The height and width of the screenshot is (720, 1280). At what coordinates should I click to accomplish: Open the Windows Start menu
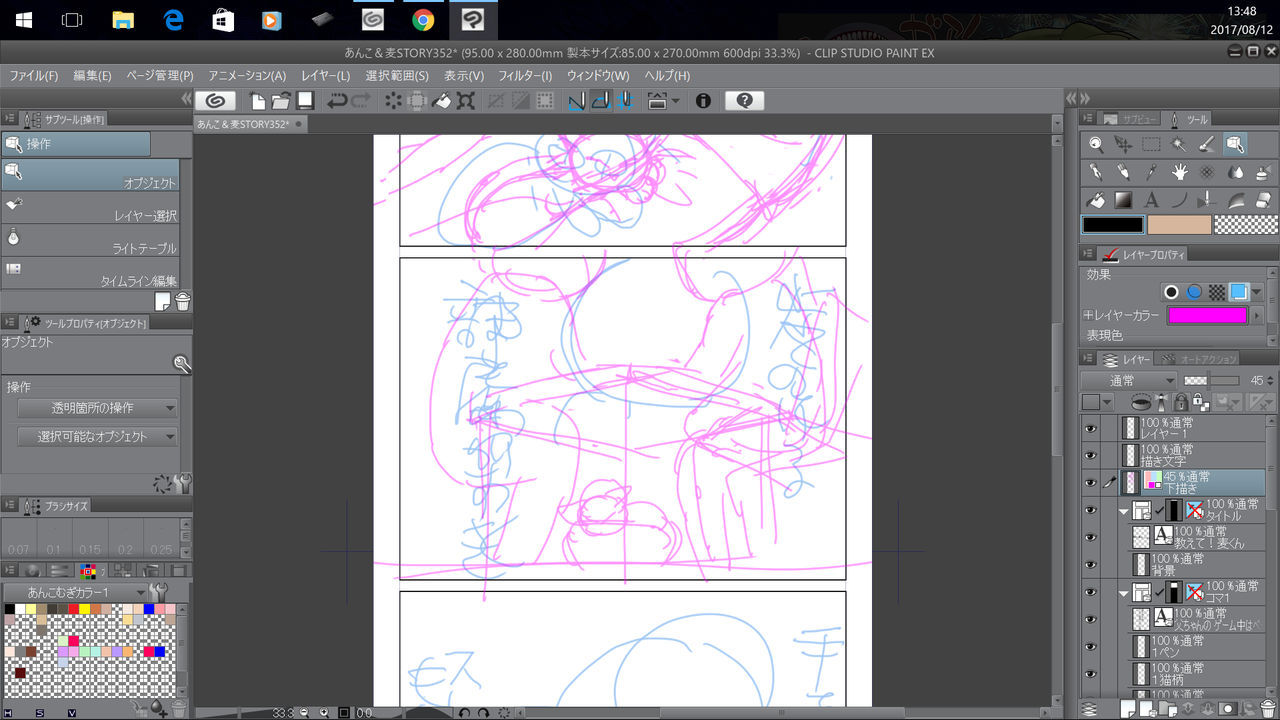tap(23, 20)
